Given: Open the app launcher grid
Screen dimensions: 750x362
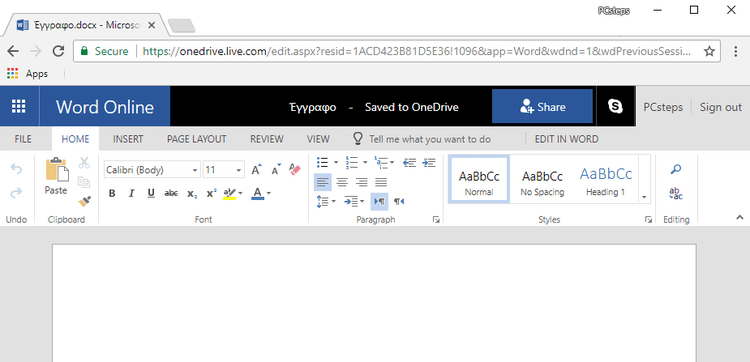Looking at the screenshot, I should pyautogui.click(x=19, y=106).
